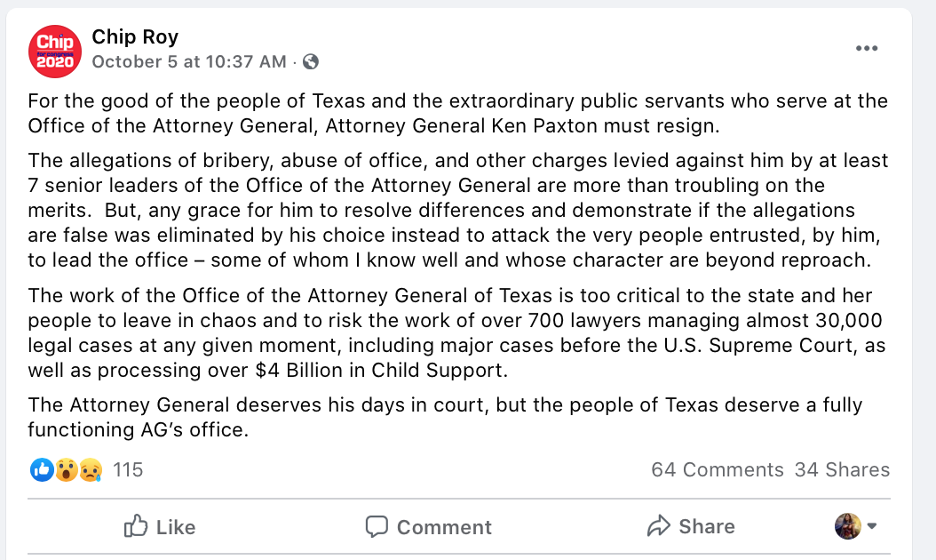View the 34 Shares list
This screenshot has width=936, height=560.
(842, 469)
